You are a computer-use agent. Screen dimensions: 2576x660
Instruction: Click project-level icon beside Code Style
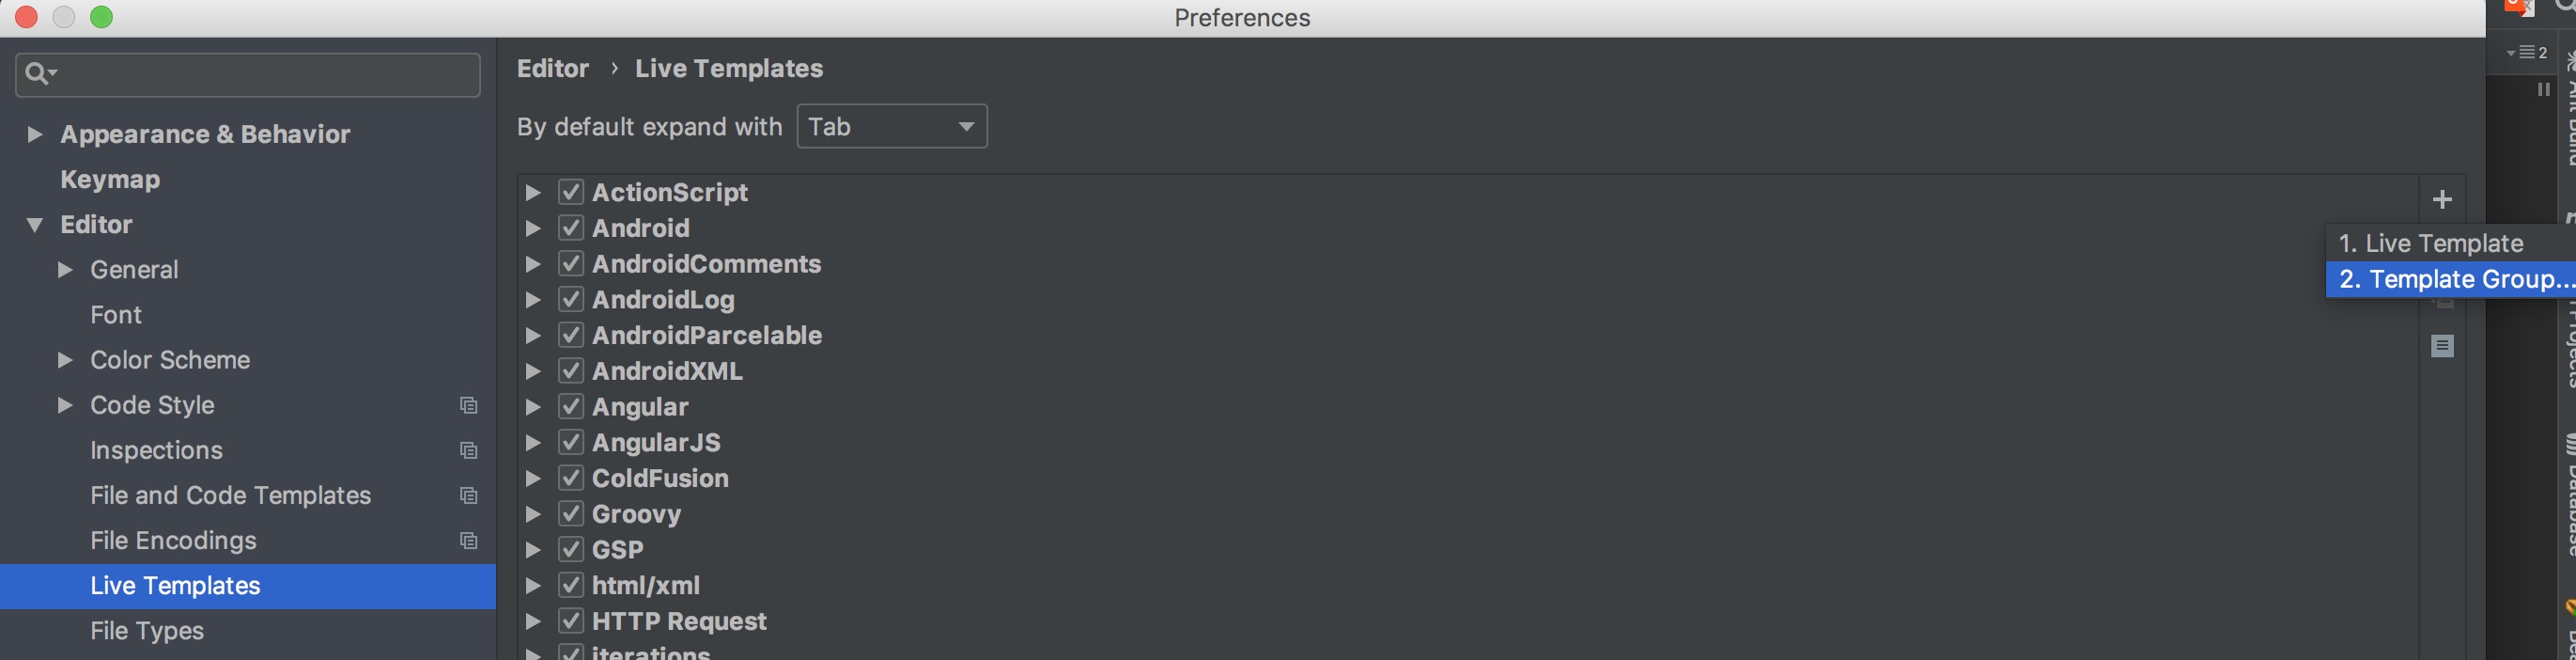pos(468,405)
